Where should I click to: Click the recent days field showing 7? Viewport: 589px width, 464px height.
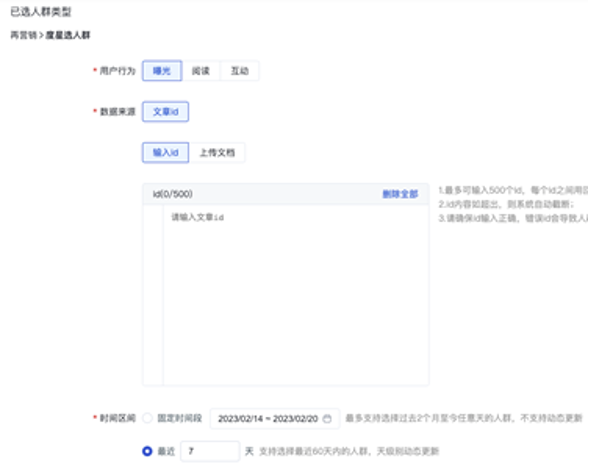(210, 451)
